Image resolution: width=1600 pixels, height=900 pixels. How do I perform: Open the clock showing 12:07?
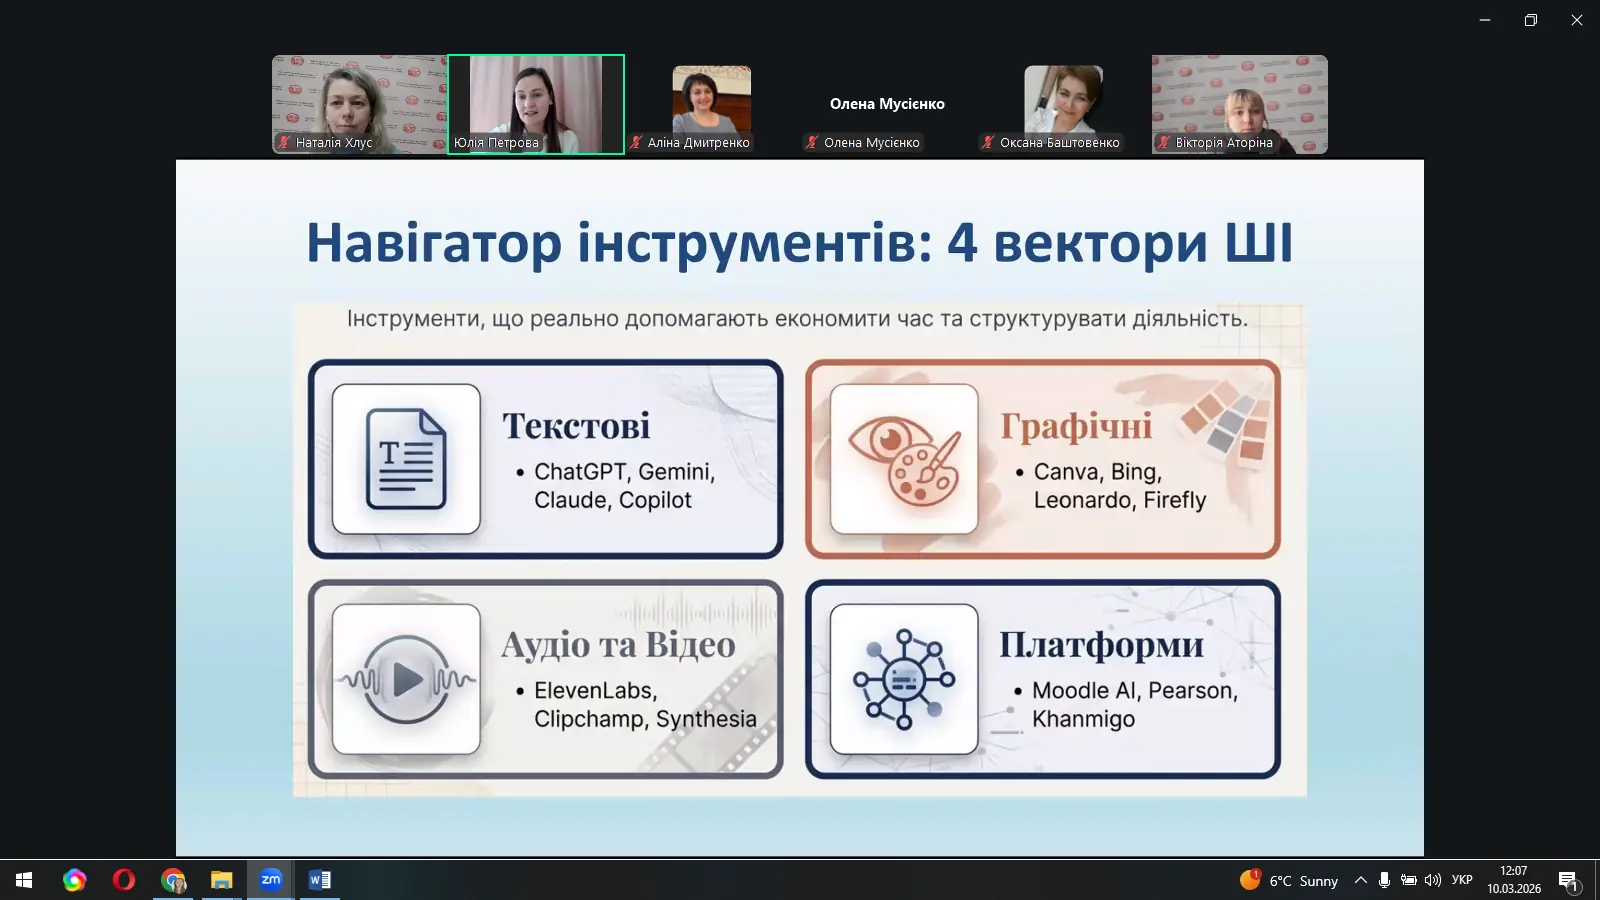1513,880
